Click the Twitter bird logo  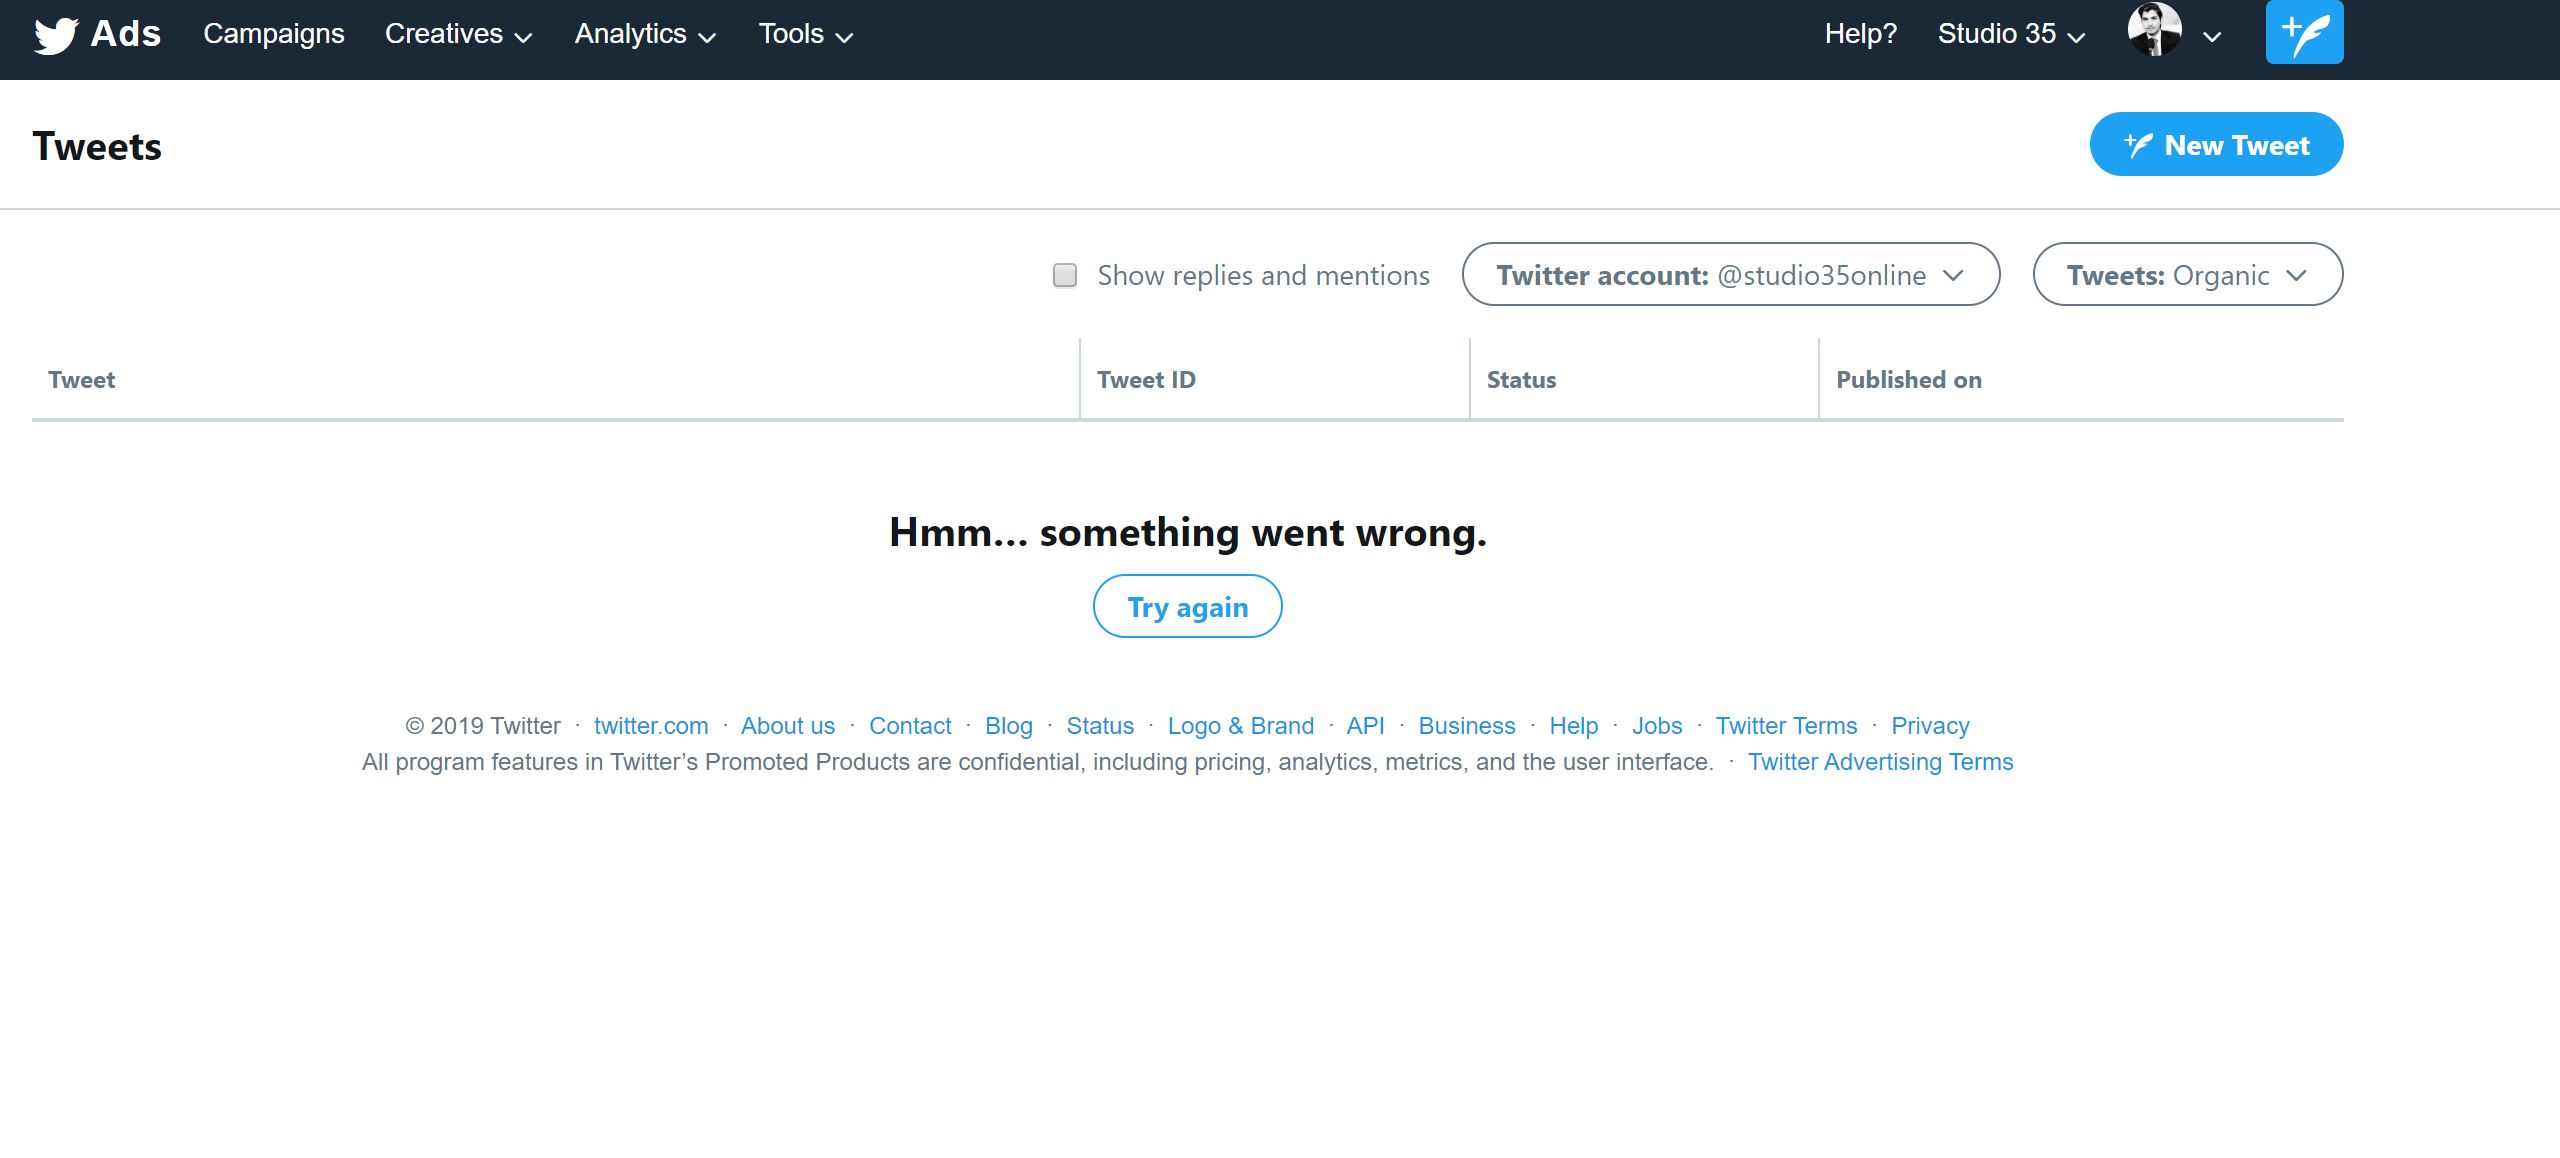click(x=55, y=35)
